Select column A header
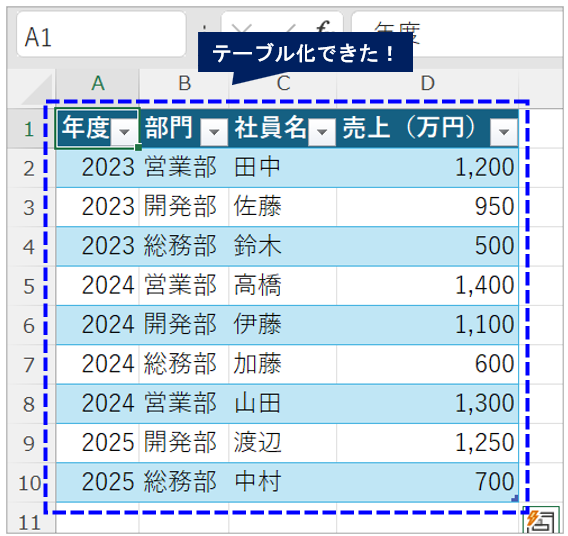 [x=97, y=83]
